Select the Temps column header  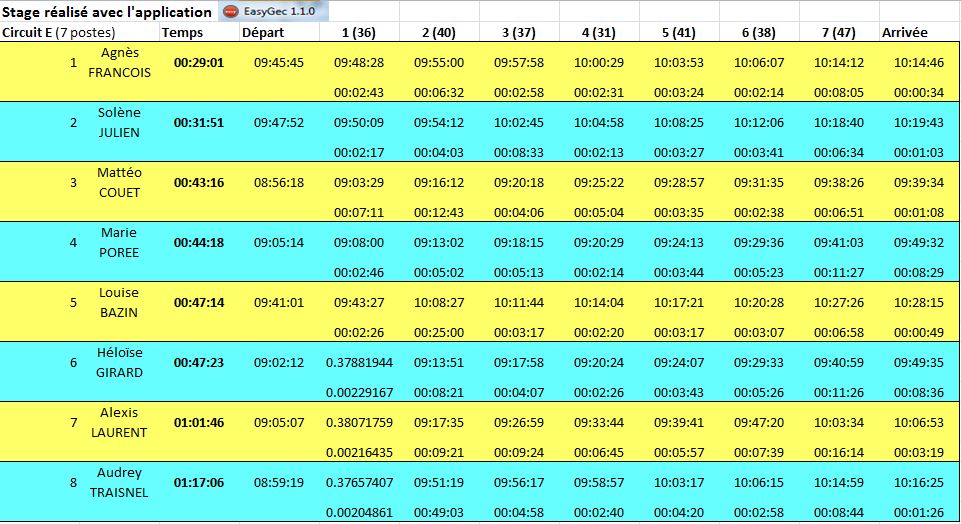point(182,32)
